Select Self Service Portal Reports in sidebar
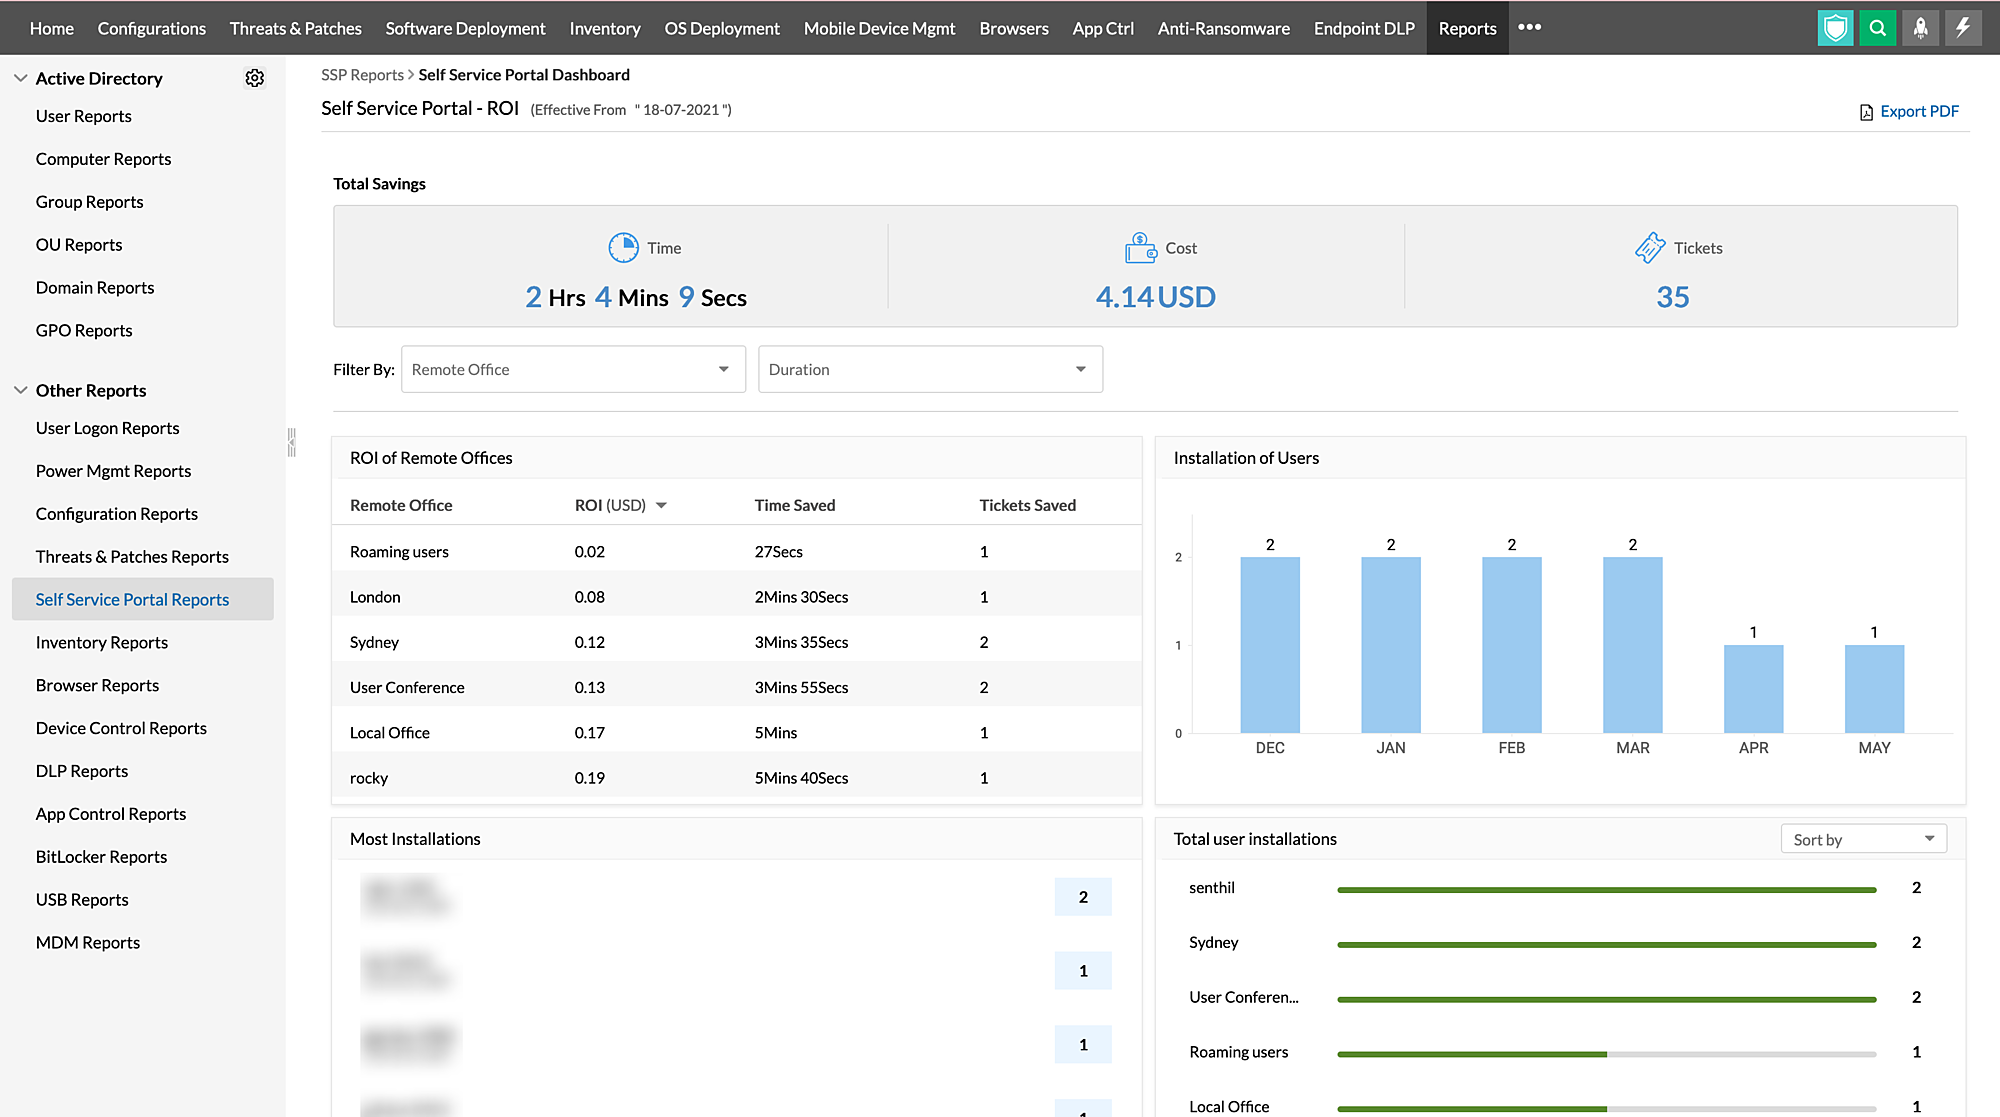This screenshot has height=1117, width=2000. [133, 598]
